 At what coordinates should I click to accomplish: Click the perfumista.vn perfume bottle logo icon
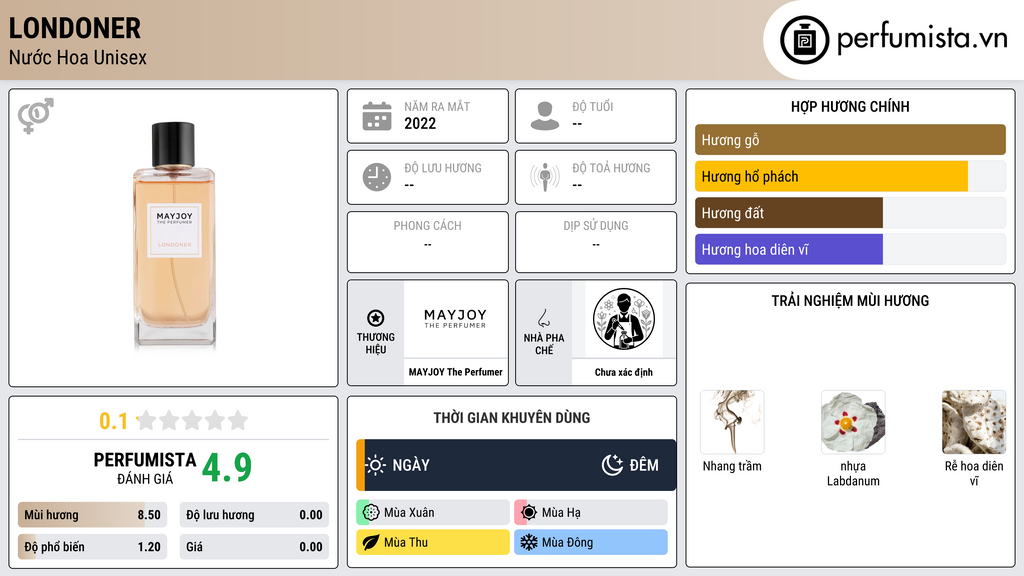pos(804,40)
